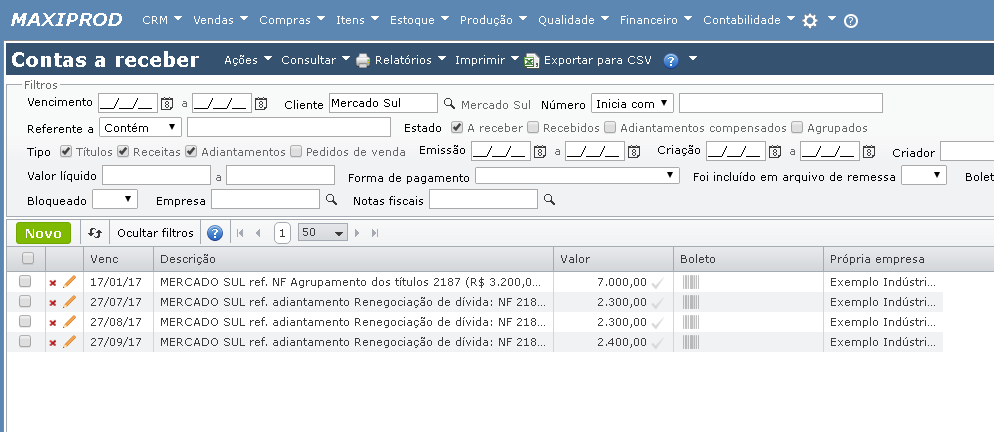Open the Compras menu
994x432 pixels.
[x=292, y=20]
